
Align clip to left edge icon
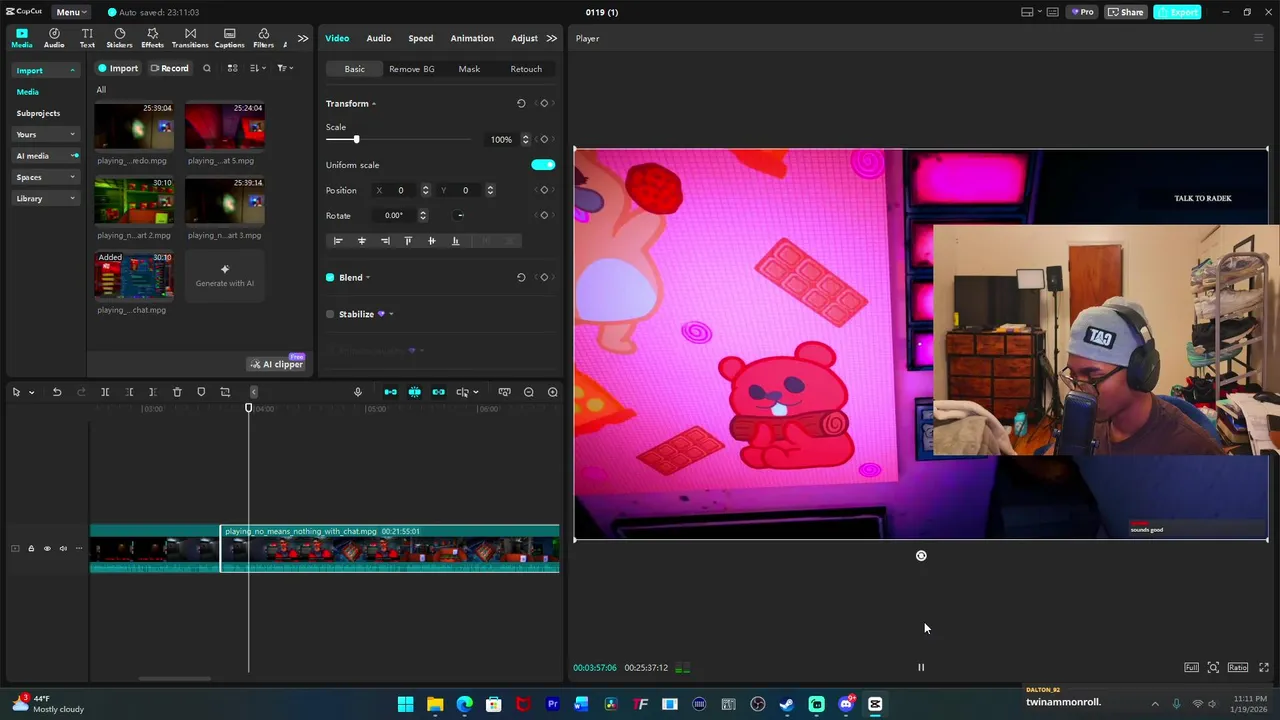[338, 240]
